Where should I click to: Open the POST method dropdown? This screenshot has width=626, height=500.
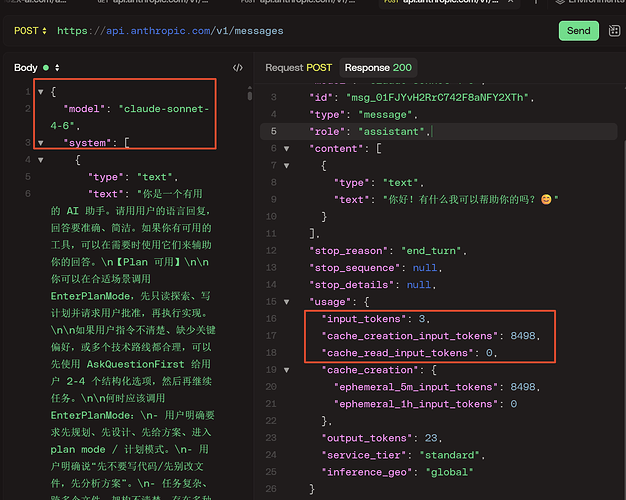[x=30, y=31]
